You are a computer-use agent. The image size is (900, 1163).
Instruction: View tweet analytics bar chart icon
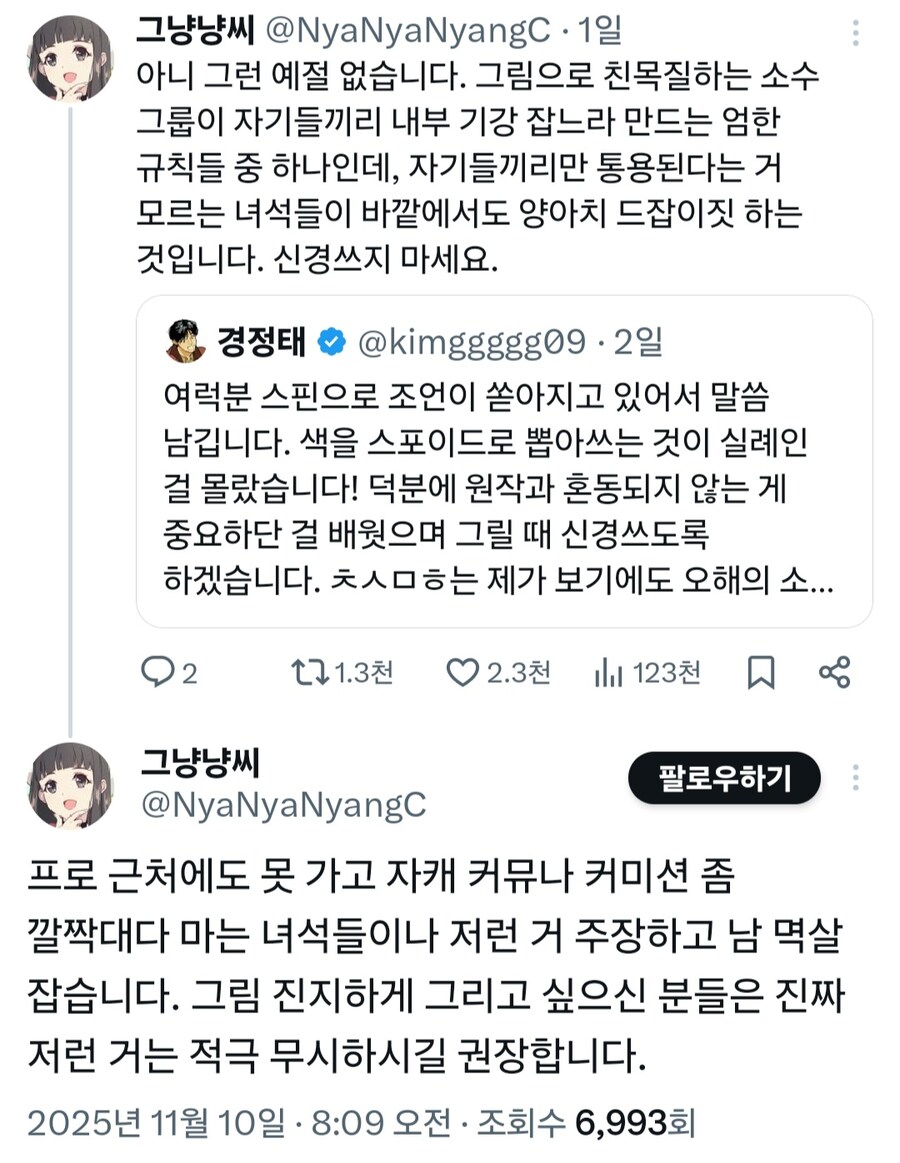608,673
